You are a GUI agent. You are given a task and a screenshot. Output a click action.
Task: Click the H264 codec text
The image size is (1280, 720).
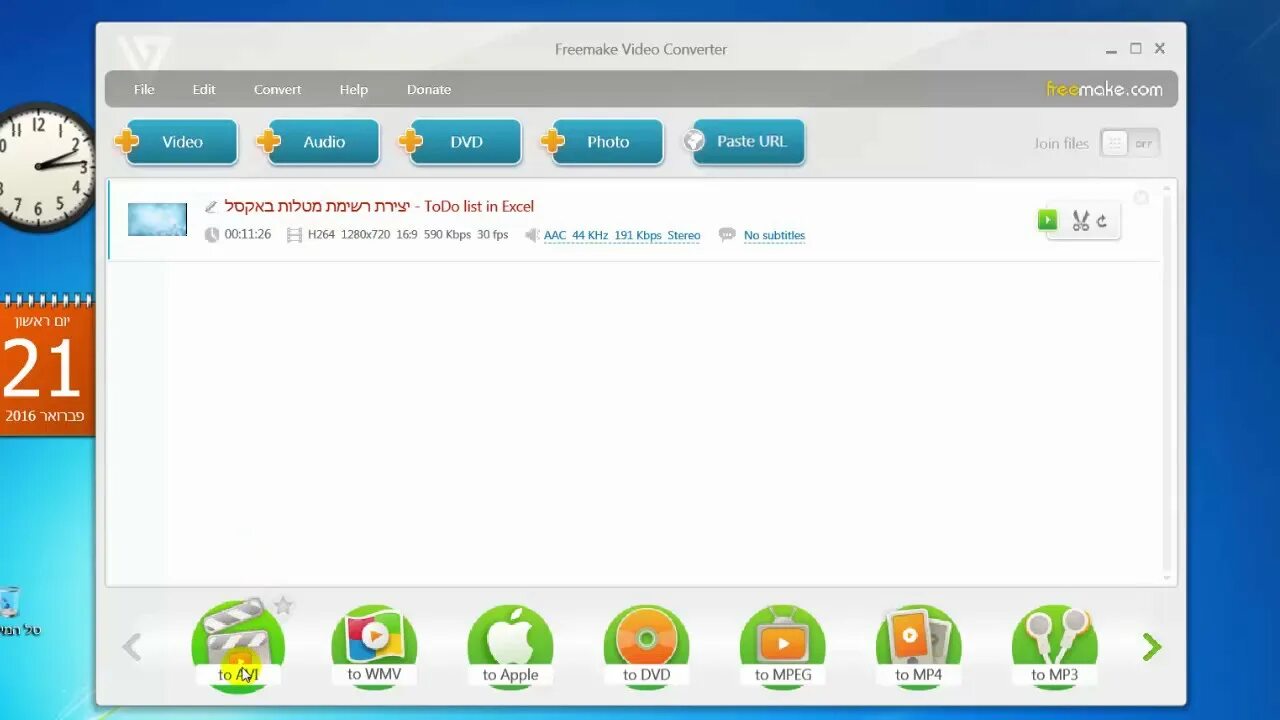[x=321, y=235]
